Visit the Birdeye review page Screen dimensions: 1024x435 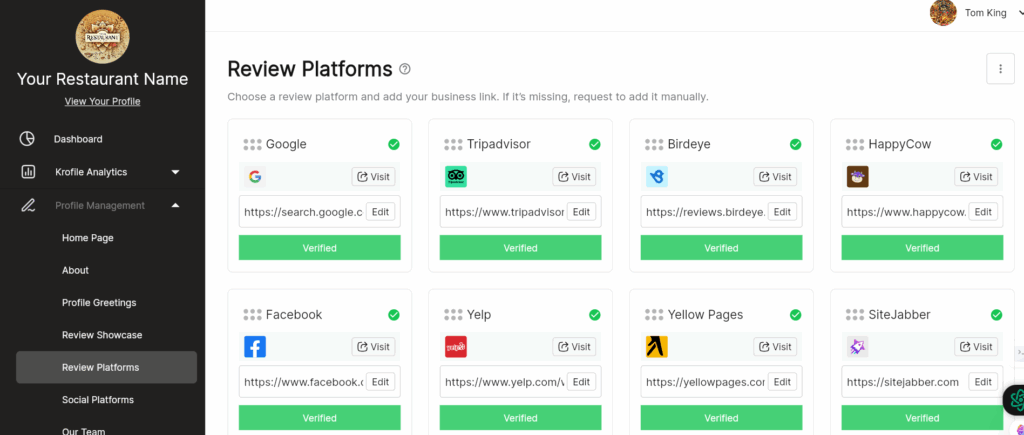tap(775, 176)
